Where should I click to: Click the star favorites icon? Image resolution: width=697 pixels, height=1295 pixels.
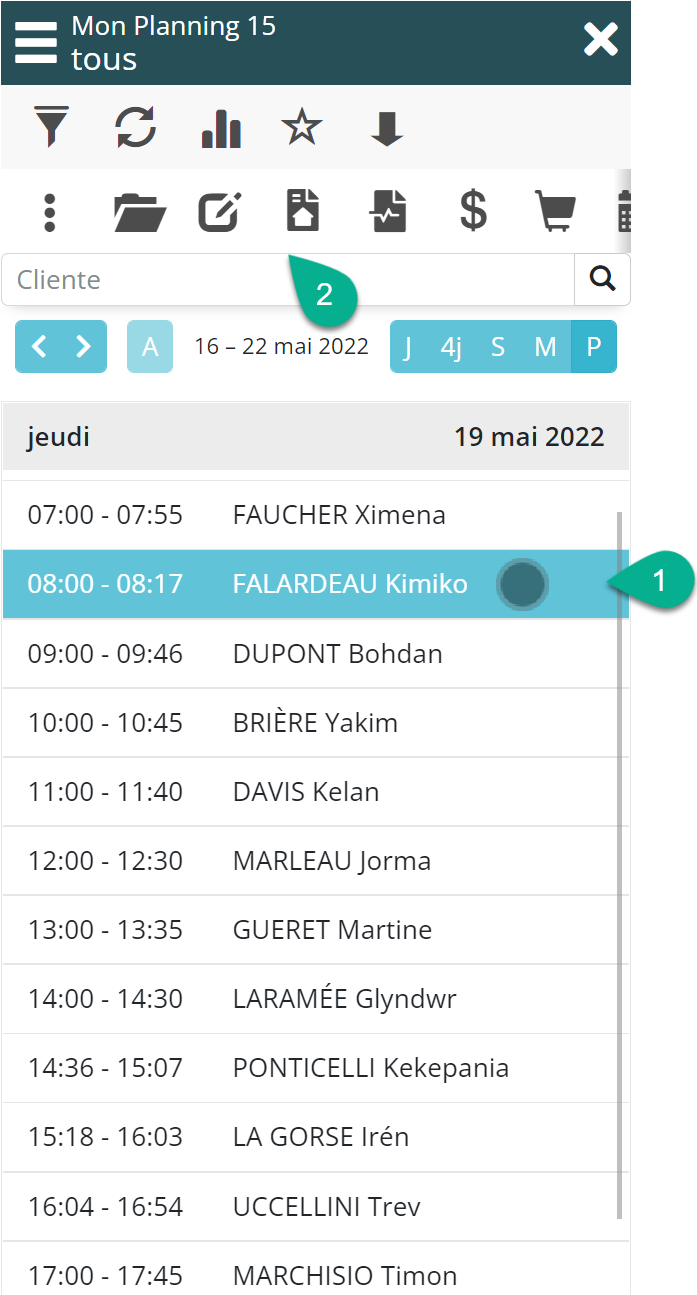[x=302, y=129]
